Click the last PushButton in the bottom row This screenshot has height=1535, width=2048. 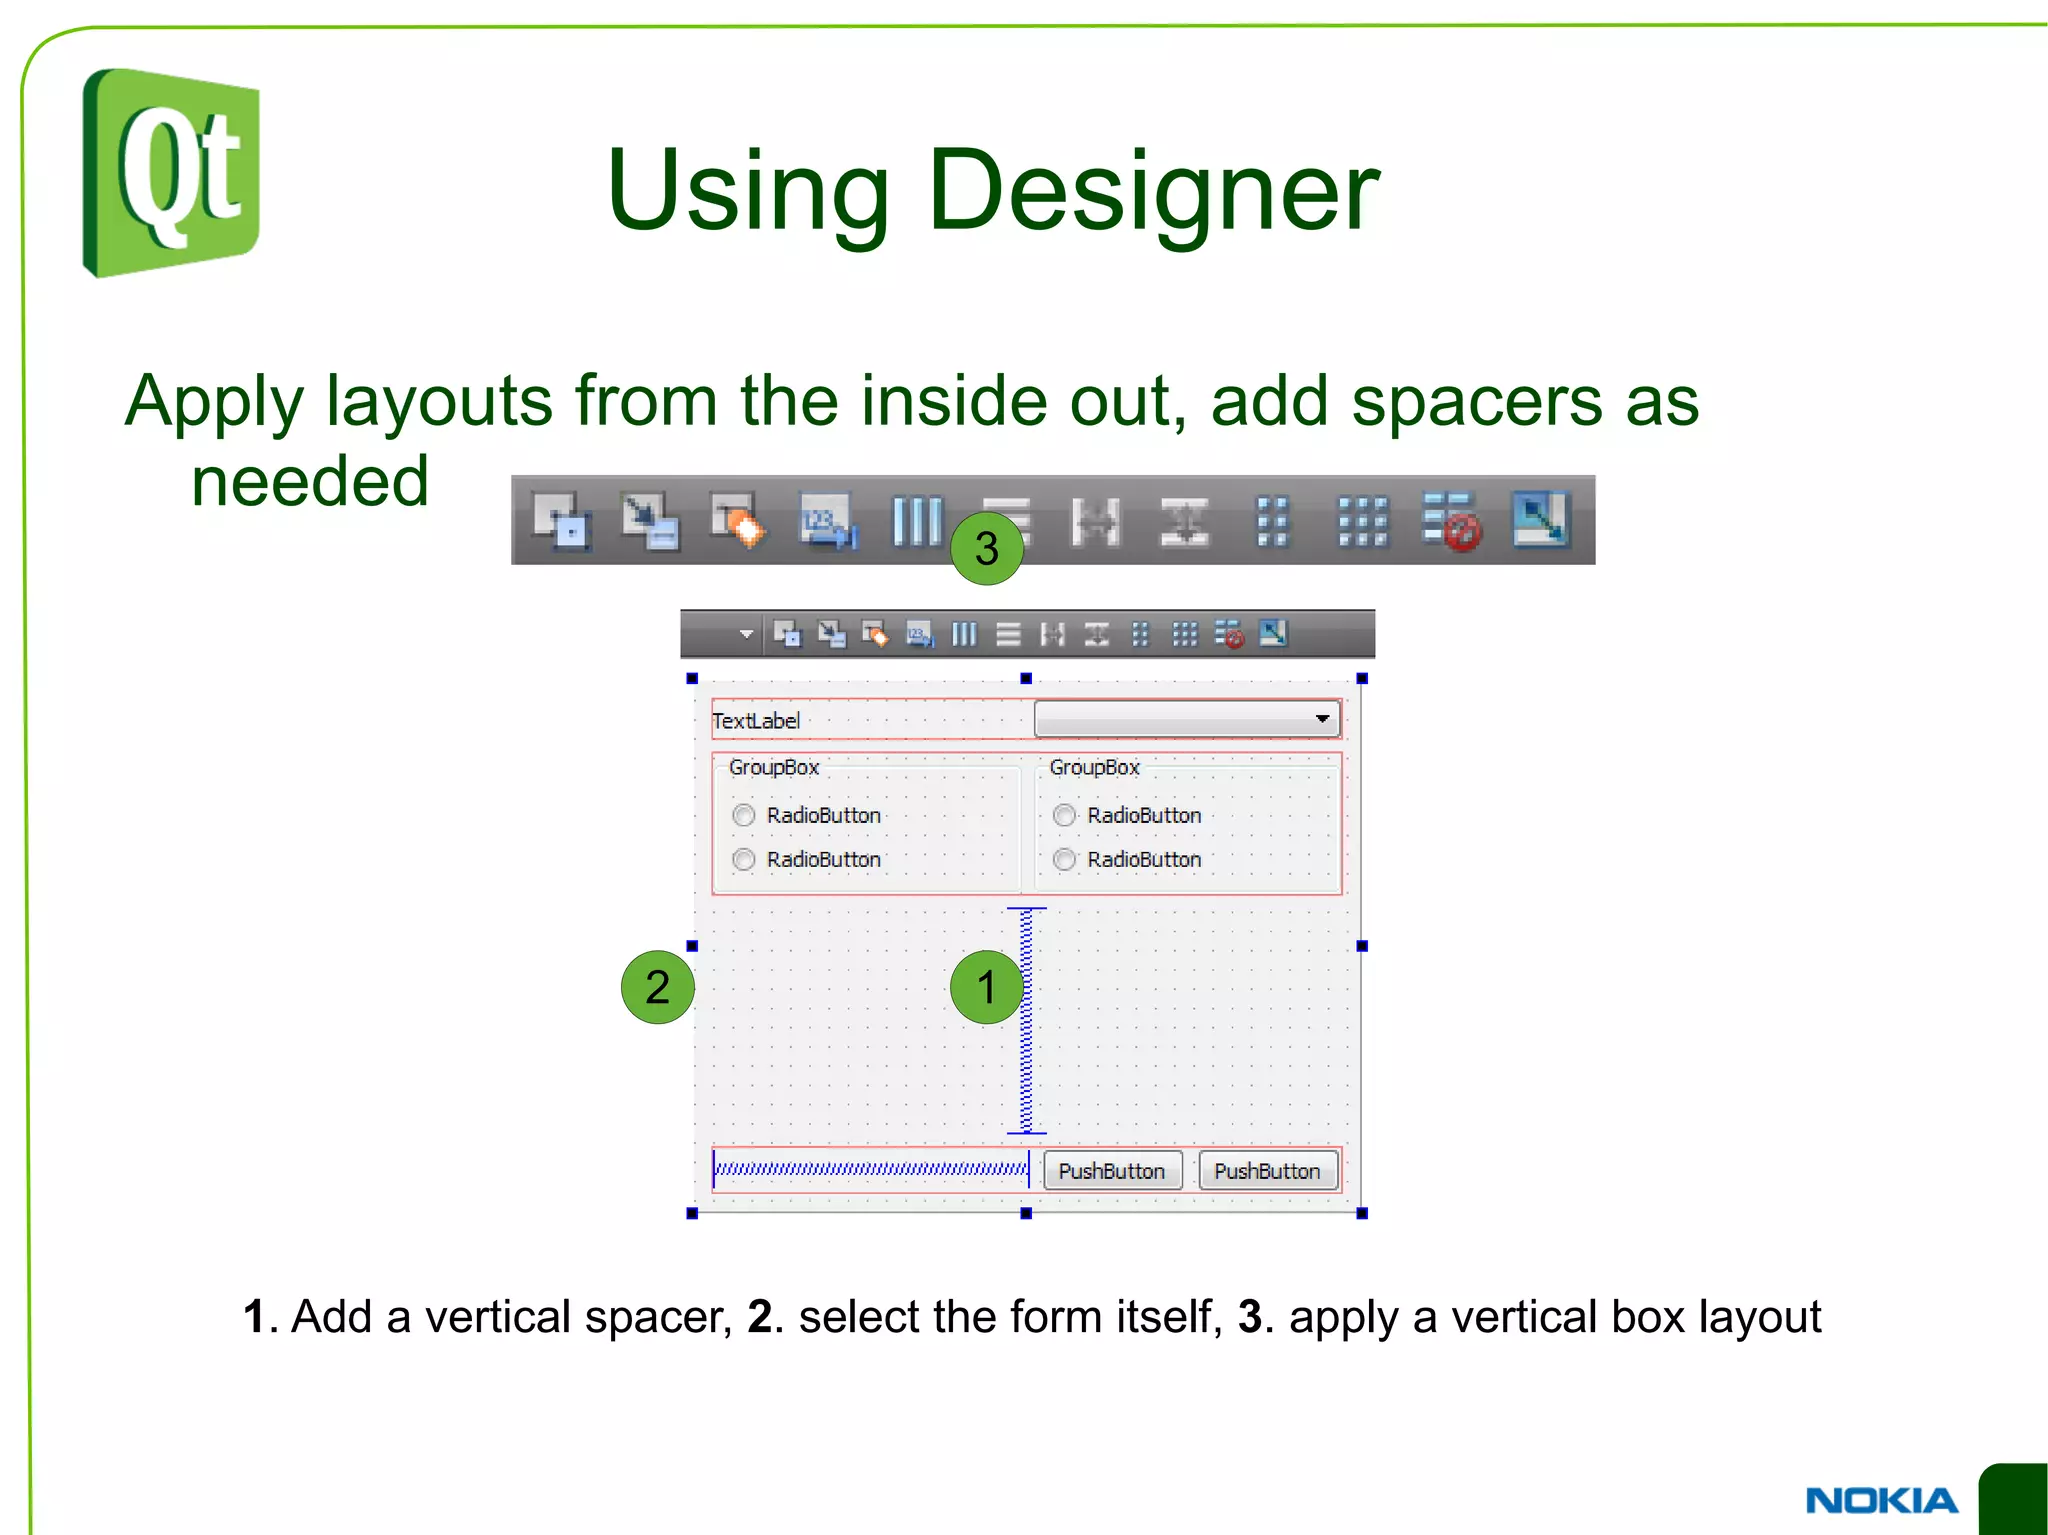pyautogui.click(x=1268, y=1171)
